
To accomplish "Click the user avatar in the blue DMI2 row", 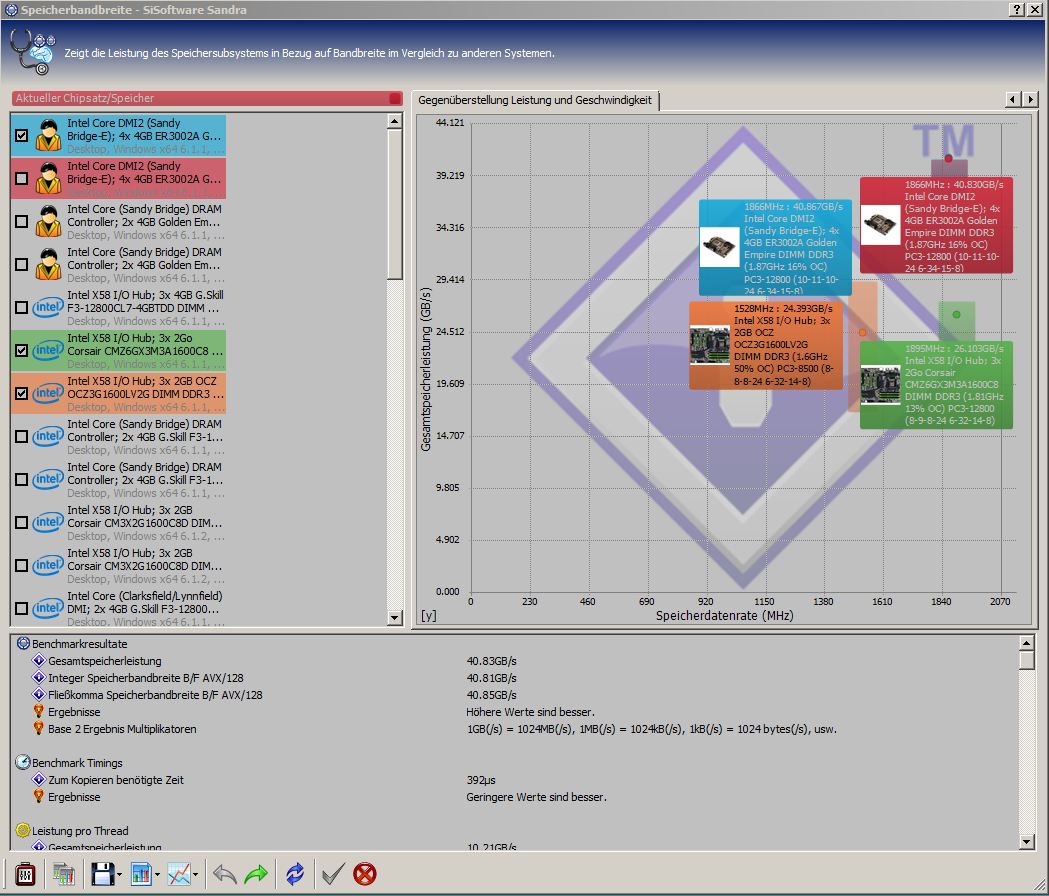I will pyautogui.click(x=49, y=136).
